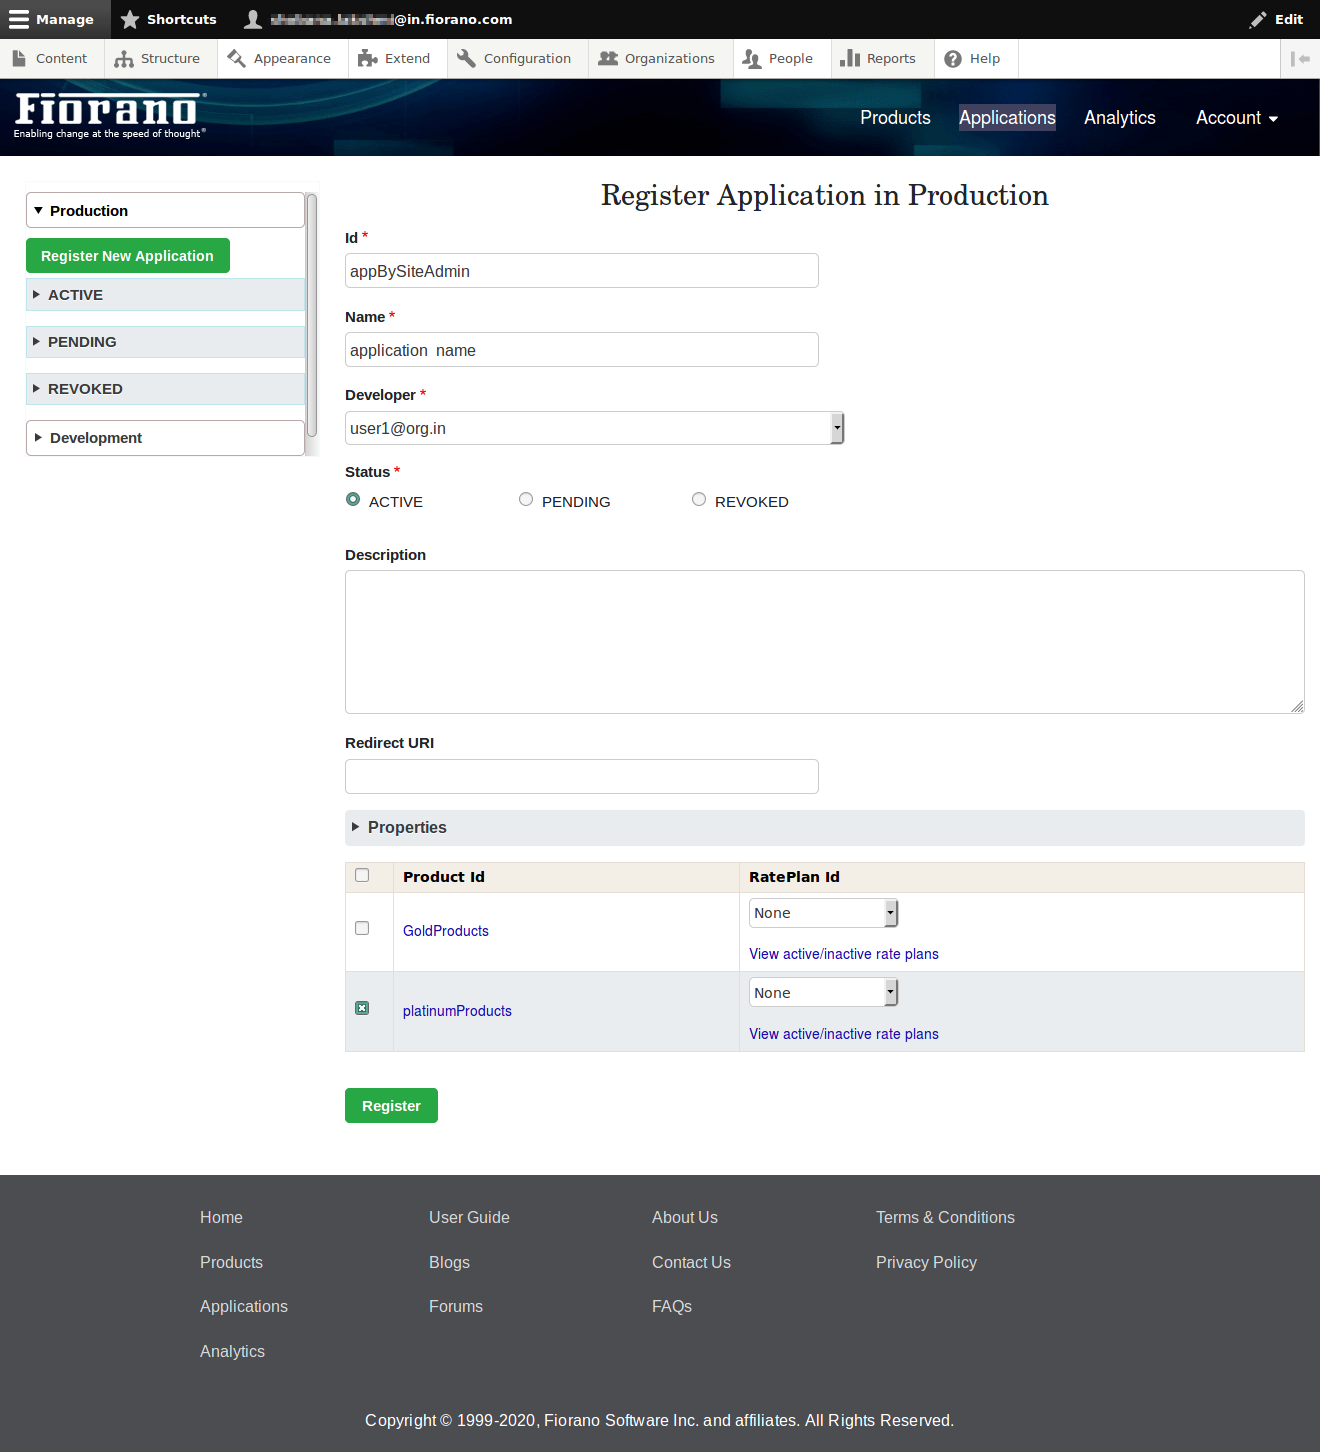View rate plans for GoldProducts
Screen dimensions: 1320x1452
pyautogui.click(x=844, y=954)
